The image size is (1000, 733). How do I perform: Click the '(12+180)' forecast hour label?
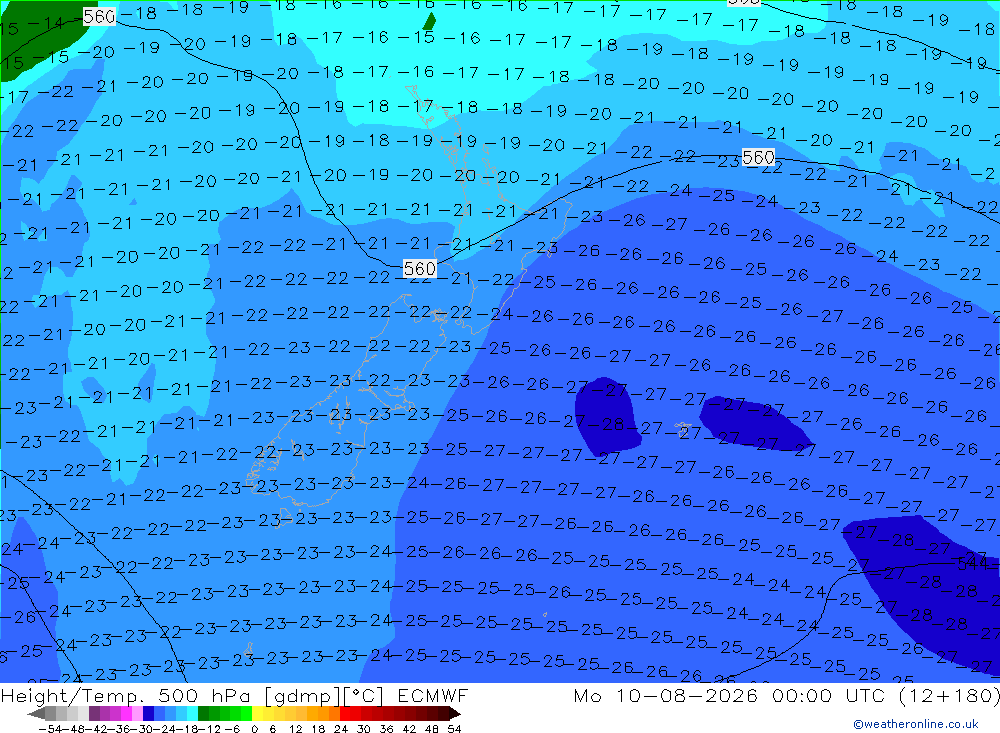click(x=949, y=695)
